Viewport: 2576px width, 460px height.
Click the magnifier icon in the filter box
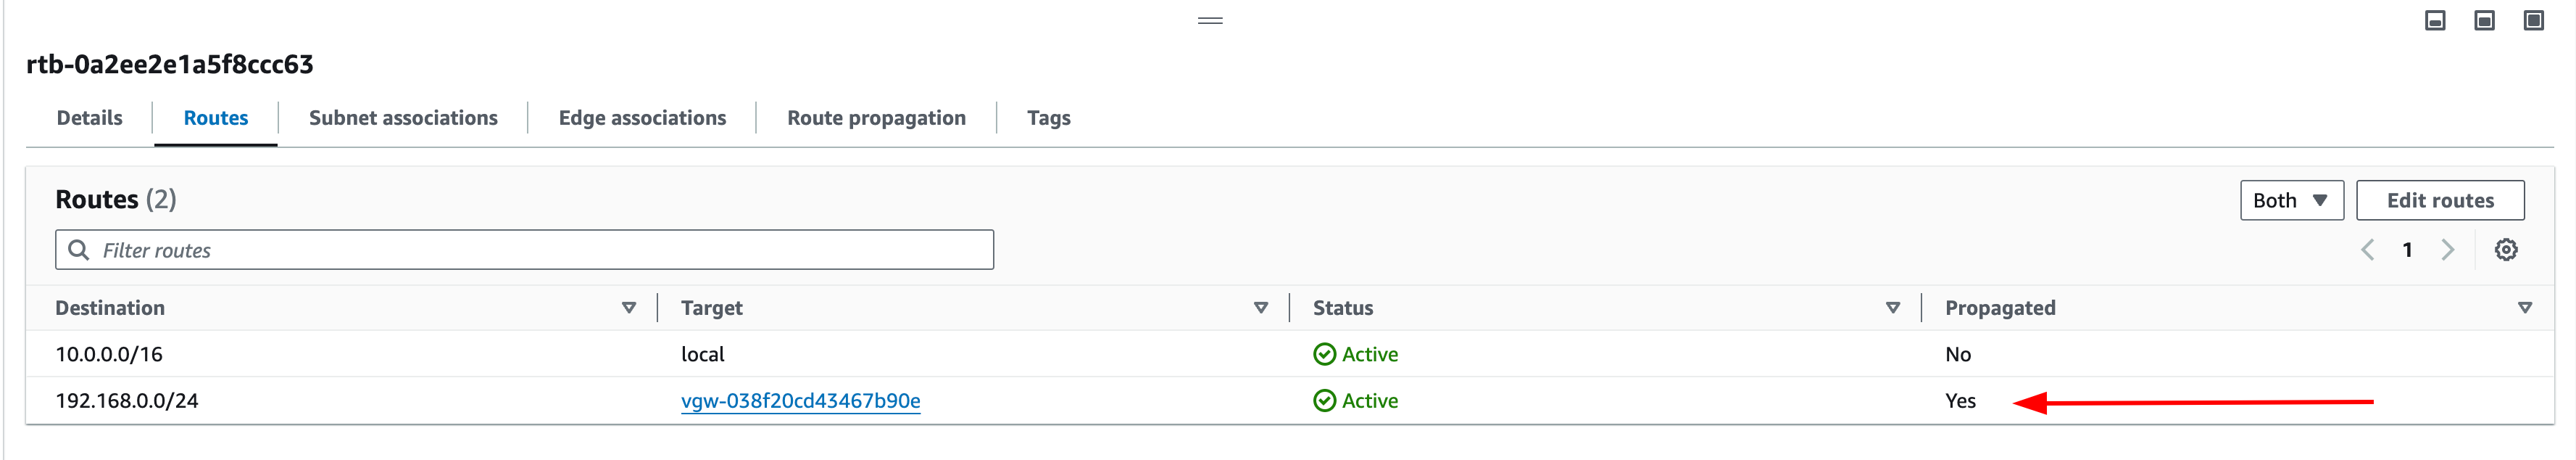[x=79, y=249]
